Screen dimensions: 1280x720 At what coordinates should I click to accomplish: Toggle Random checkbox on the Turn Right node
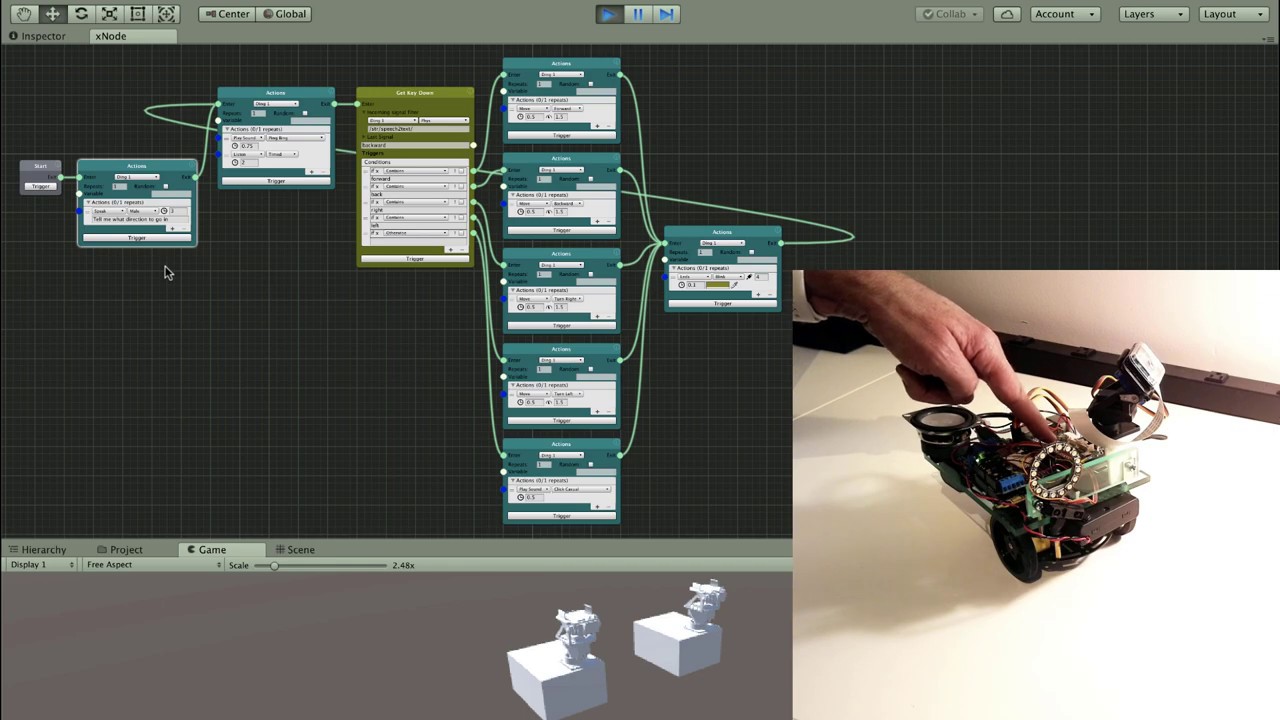[x=590, y=274]
